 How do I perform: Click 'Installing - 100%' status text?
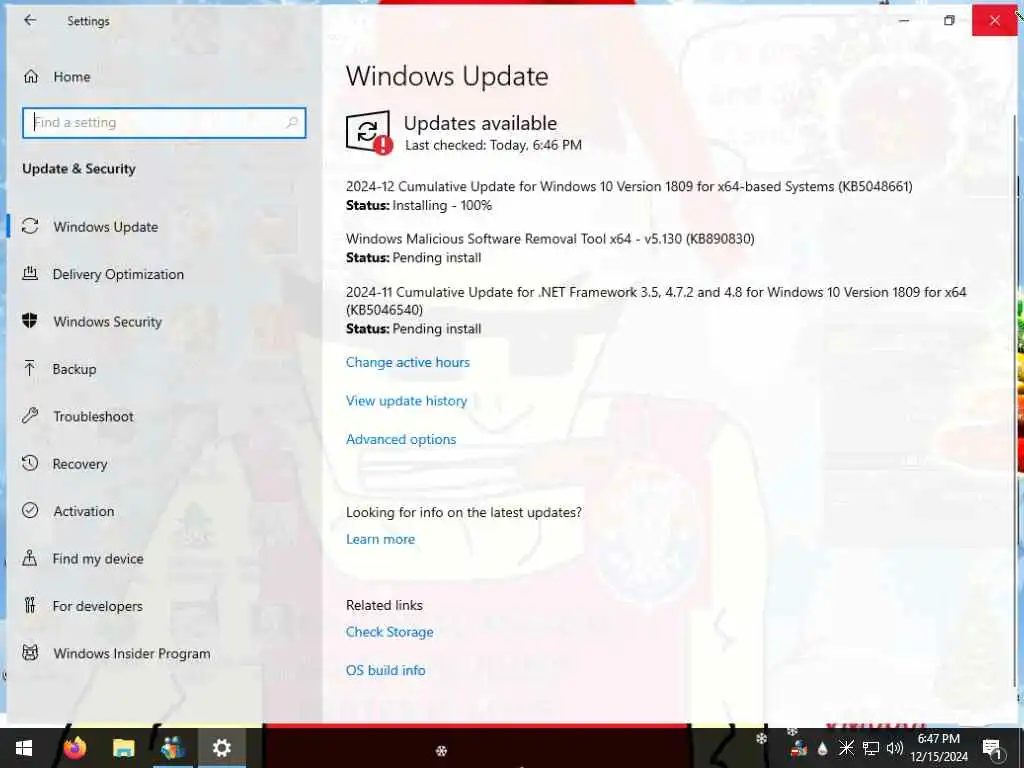pos(442,206)
